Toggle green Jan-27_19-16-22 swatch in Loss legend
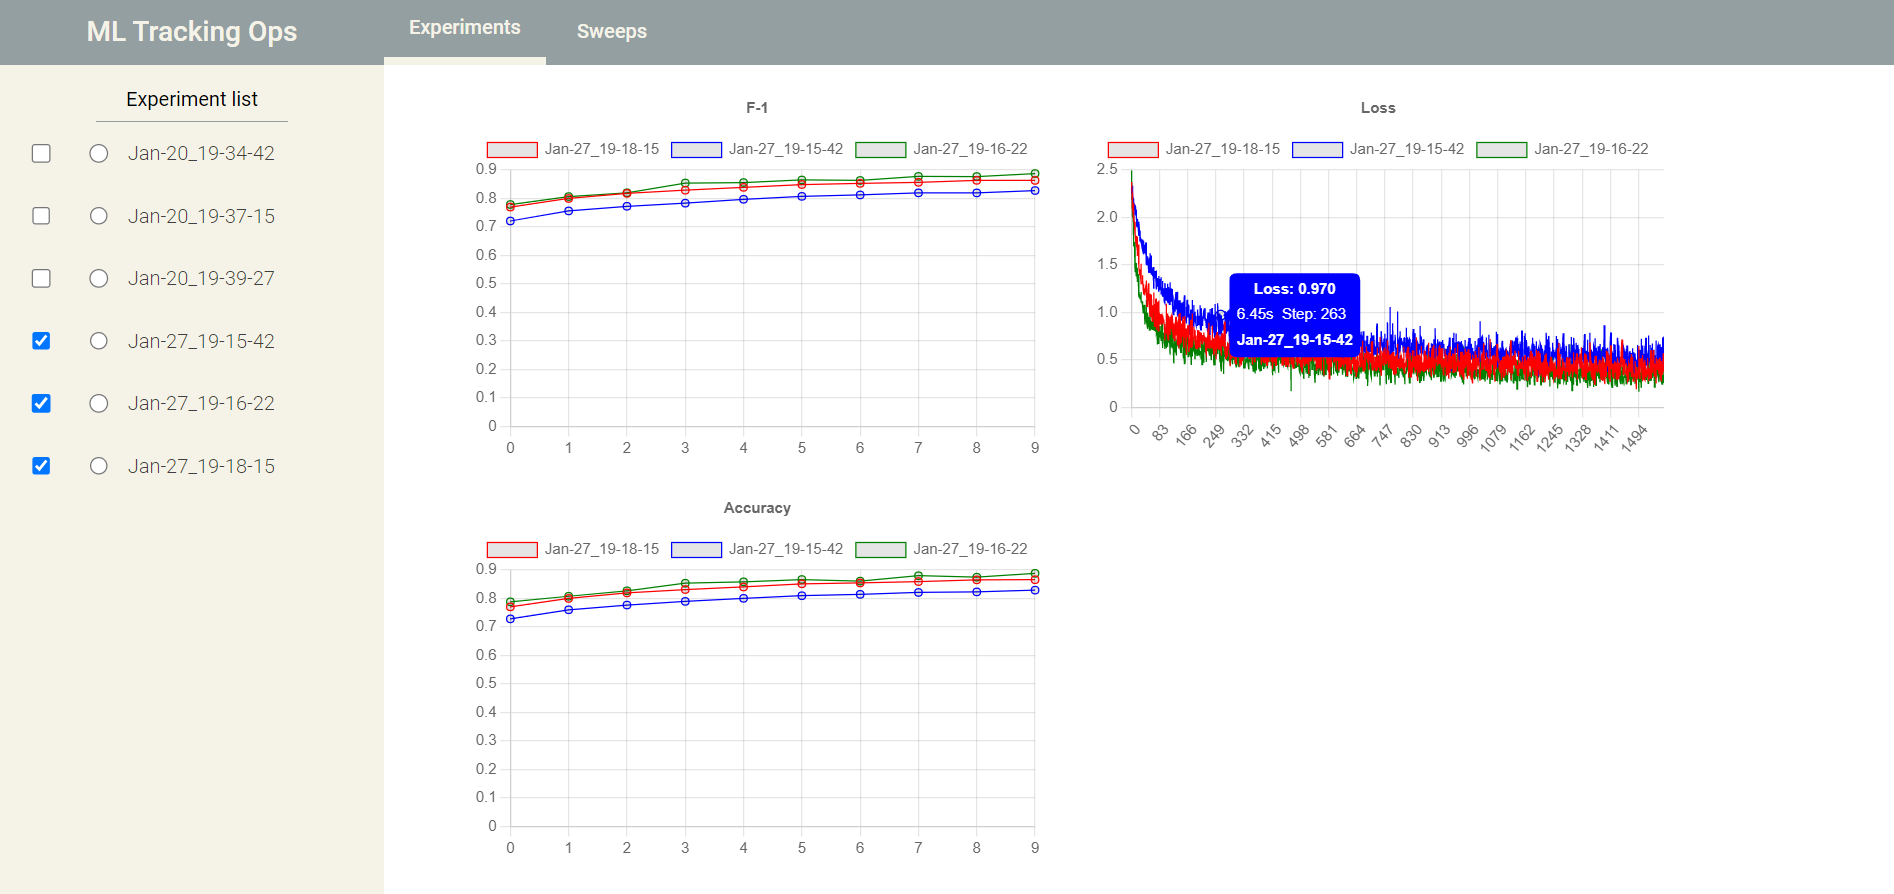This screenshot has width=1894, height=894. point(1502,150)
